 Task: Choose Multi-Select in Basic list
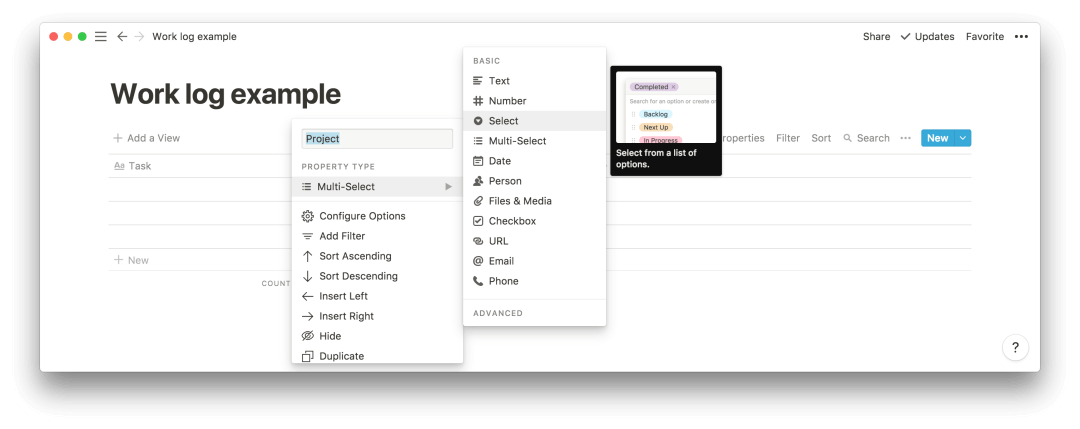pyautogui.click(x=534, y=140)
